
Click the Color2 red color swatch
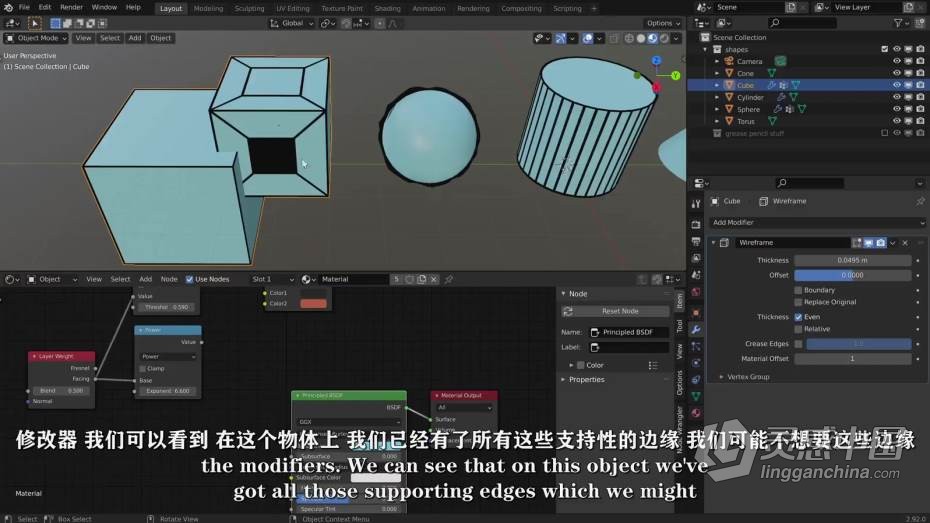coord(313,304)
